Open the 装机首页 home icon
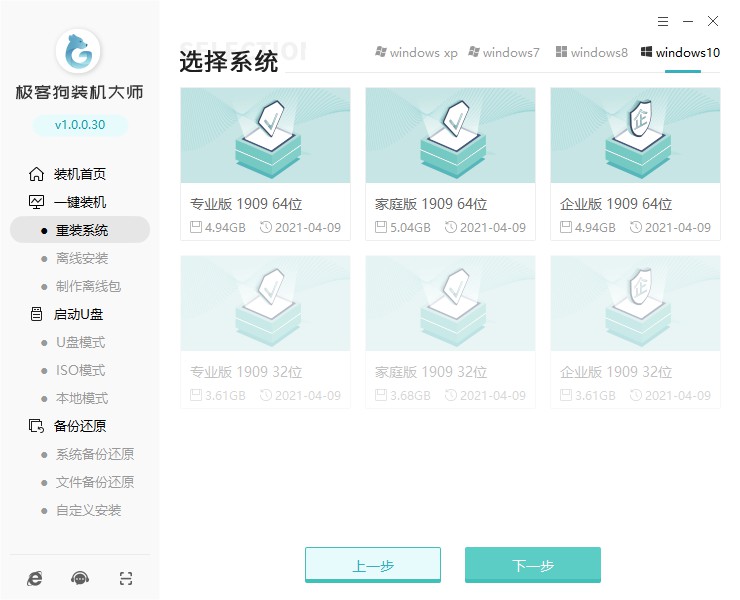740x600 pixels. 36,174
